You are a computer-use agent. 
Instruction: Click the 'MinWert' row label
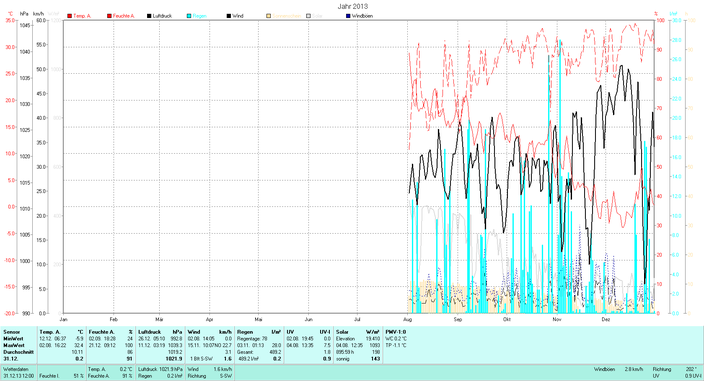point(13,339)
